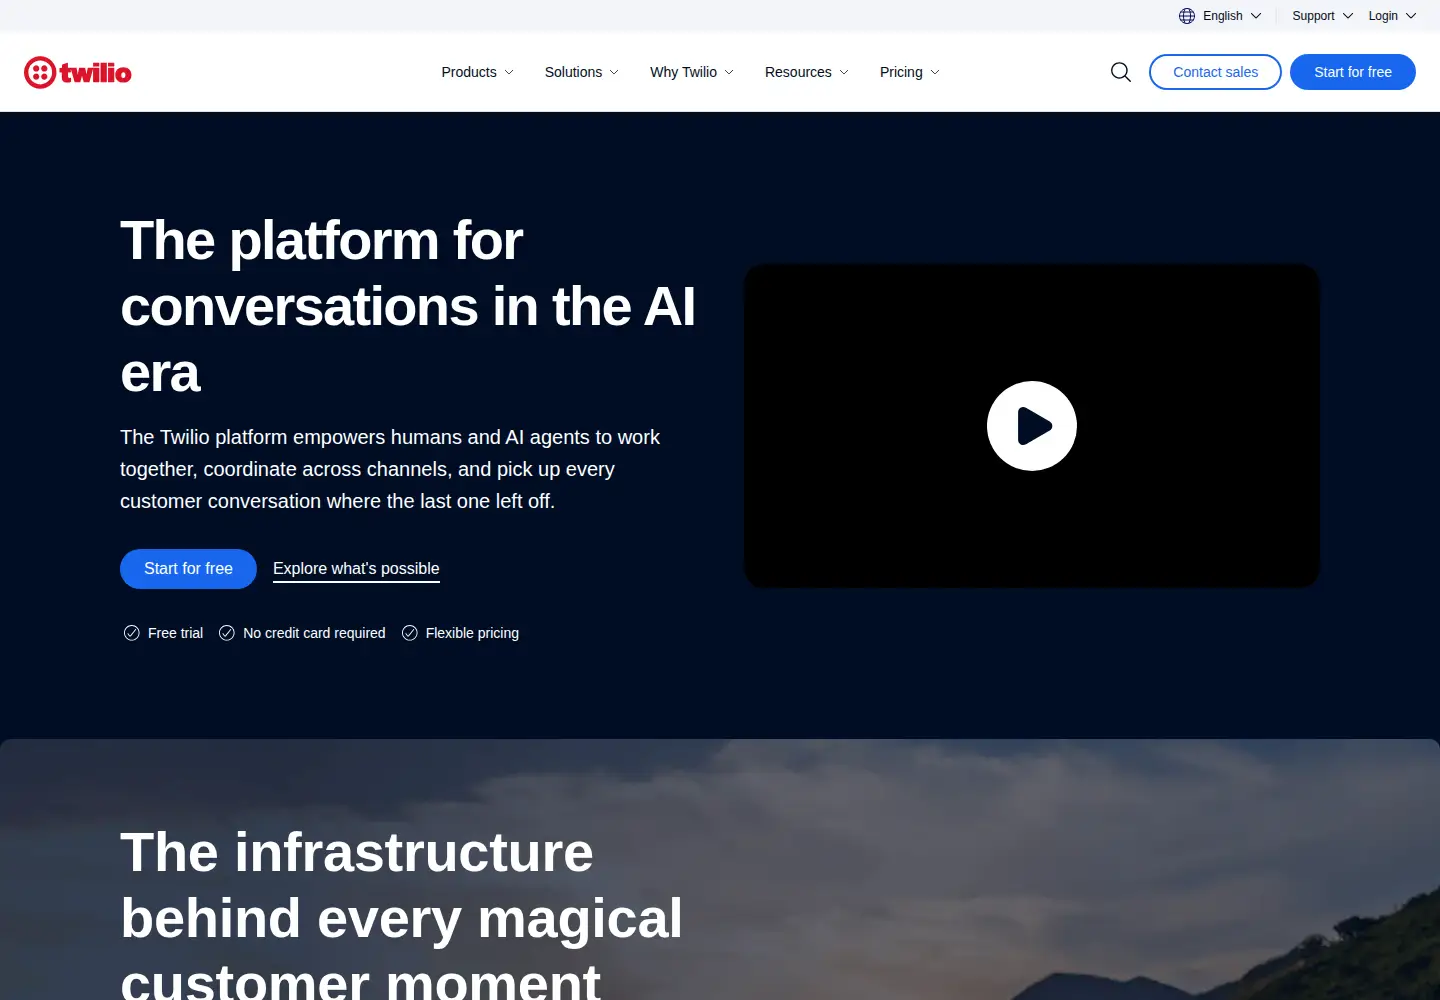Open the Support menu

pyautogui.click(x=1322, y=16)
